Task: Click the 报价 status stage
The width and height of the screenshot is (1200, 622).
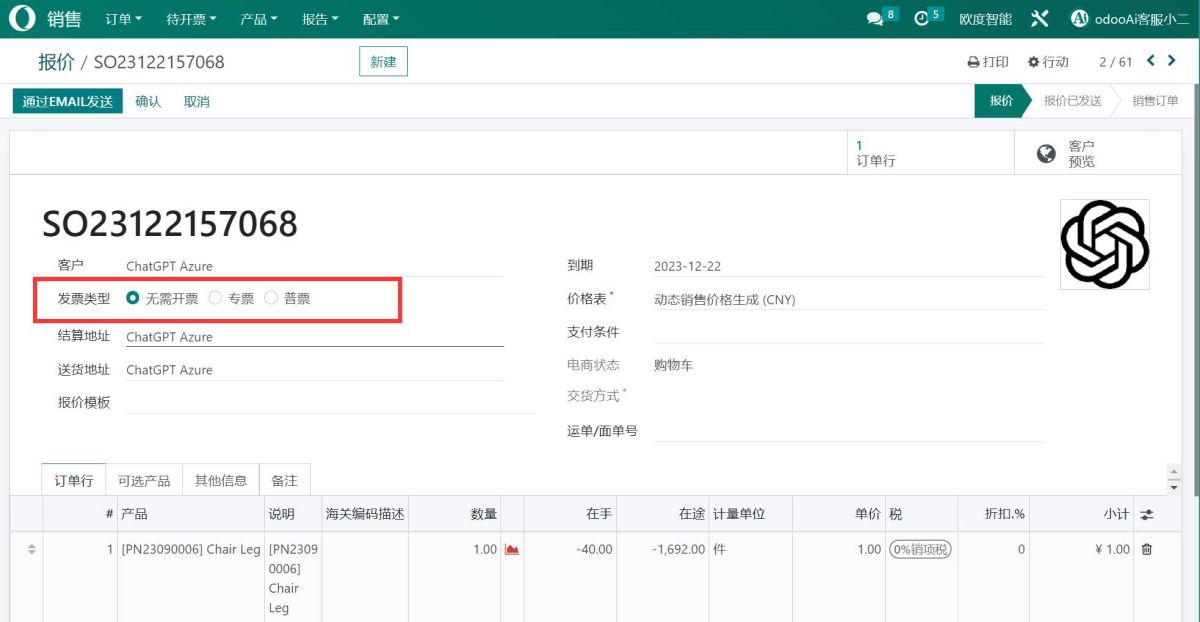Action: tap(1001, 101)
